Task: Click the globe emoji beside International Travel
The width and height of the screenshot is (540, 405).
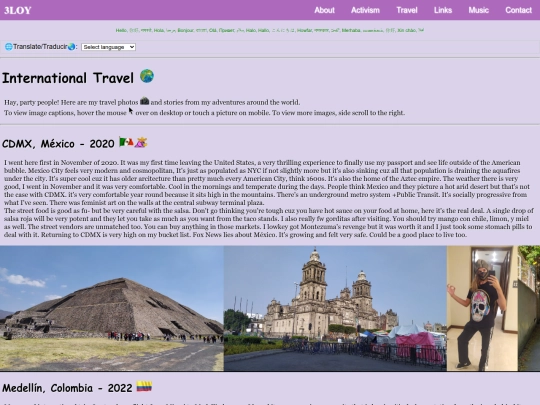Action: pos(147,76)
